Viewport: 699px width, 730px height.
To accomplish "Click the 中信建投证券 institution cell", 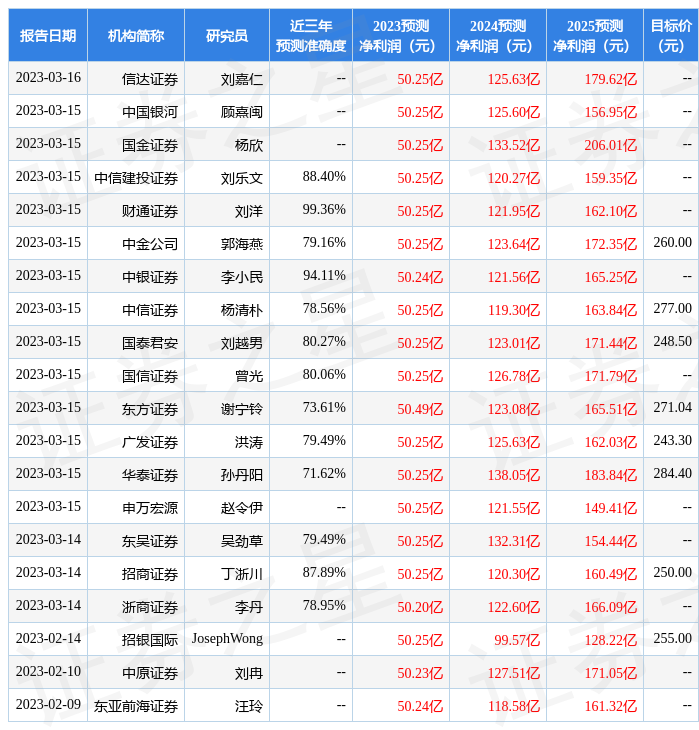I will [x=136, y=178].
